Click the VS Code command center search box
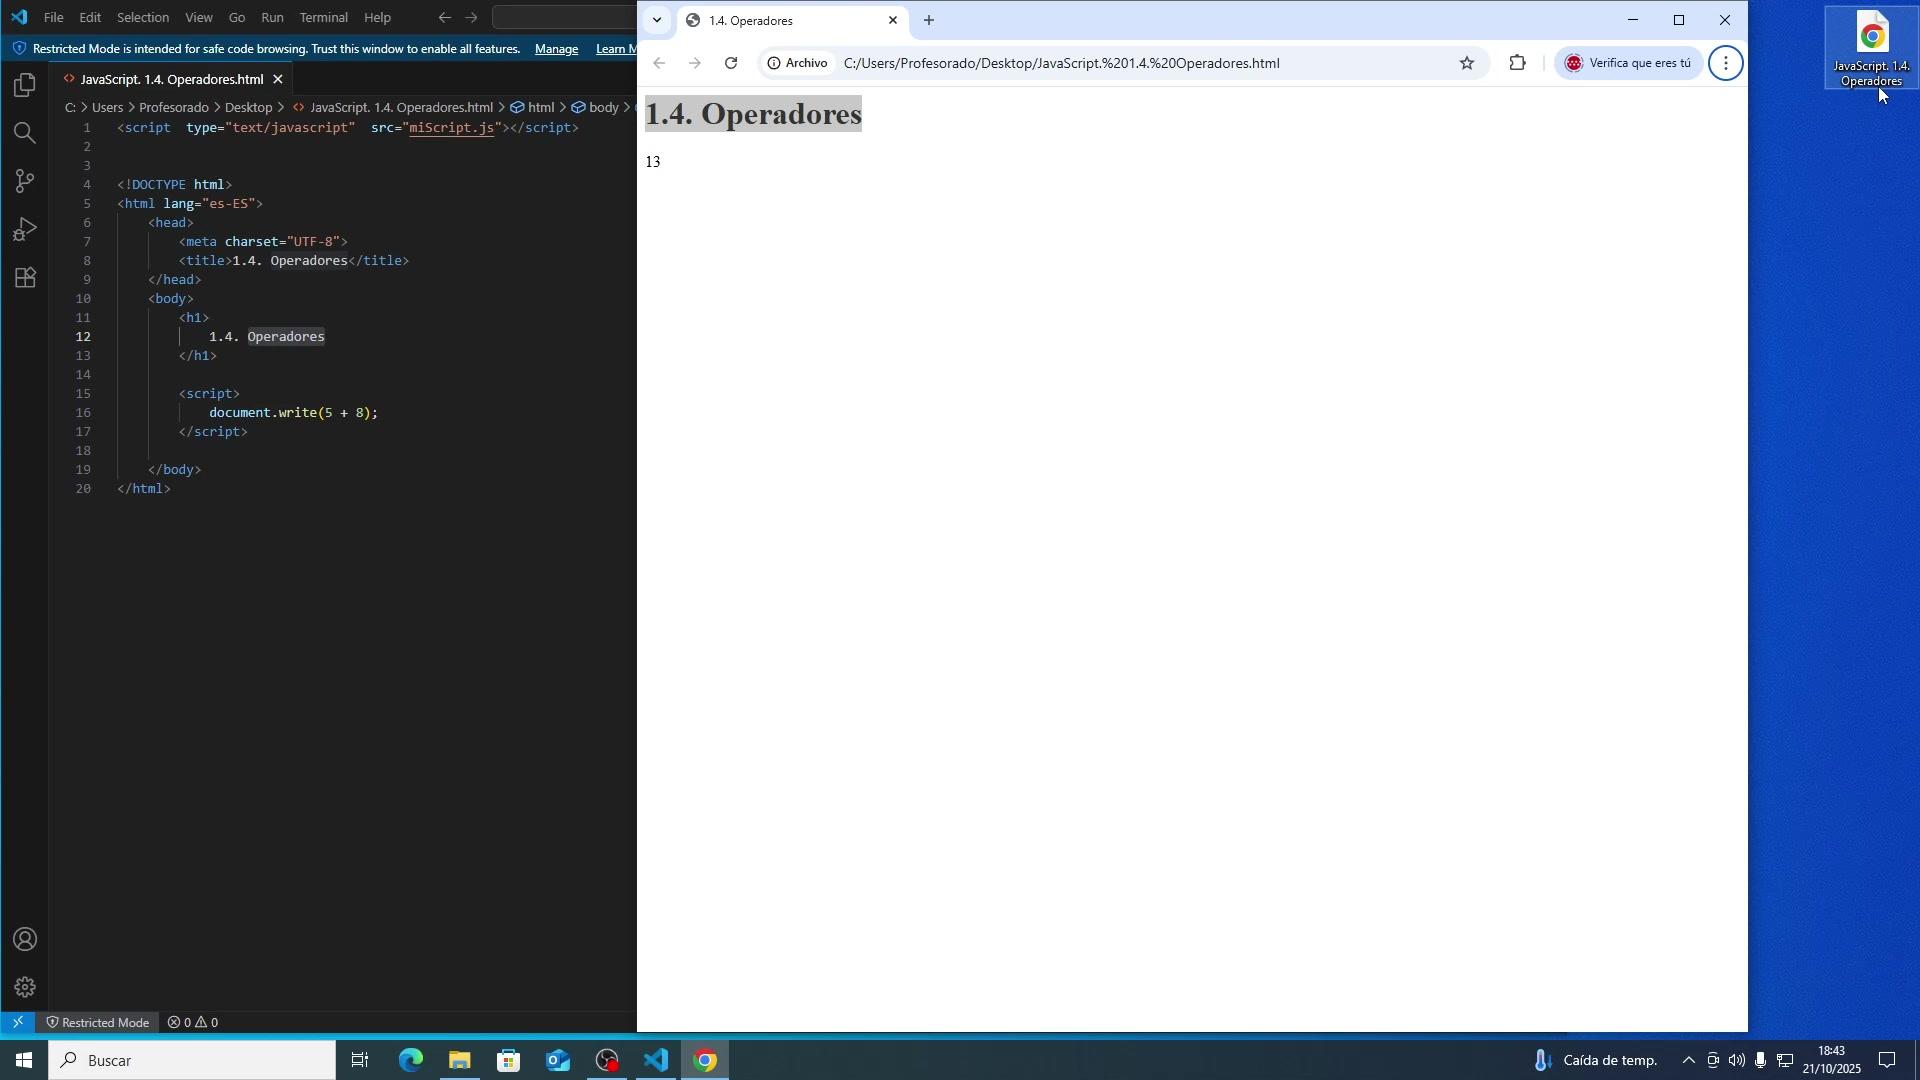1920x1080 pixels. 565,17
